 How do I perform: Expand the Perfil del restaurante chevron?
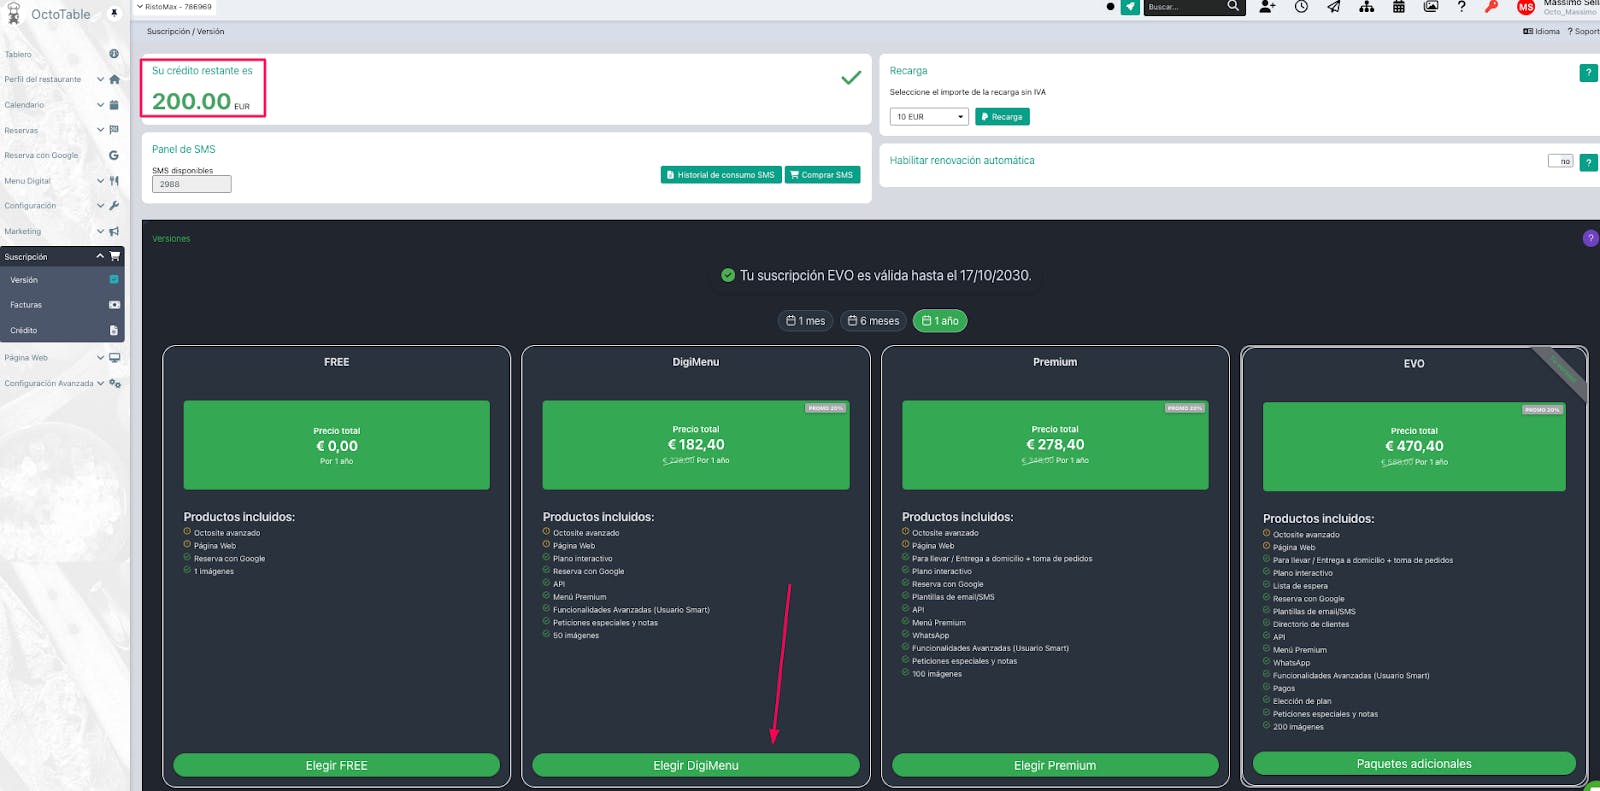tap(100, 79)
